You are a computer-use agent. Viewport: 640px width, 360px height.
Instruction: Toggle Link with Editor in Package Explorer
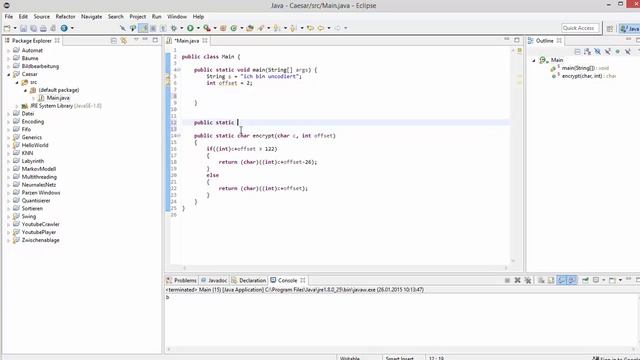(x=124, y=40)
